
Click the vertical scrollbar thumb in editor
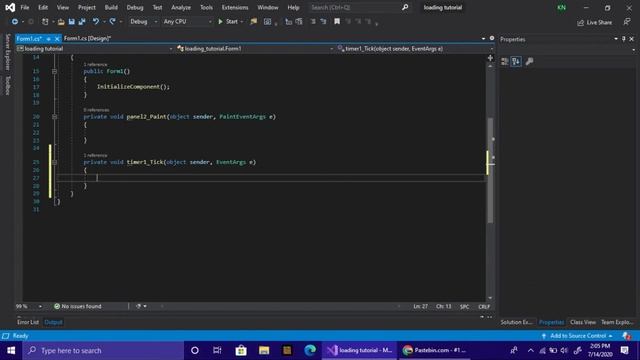490,170
